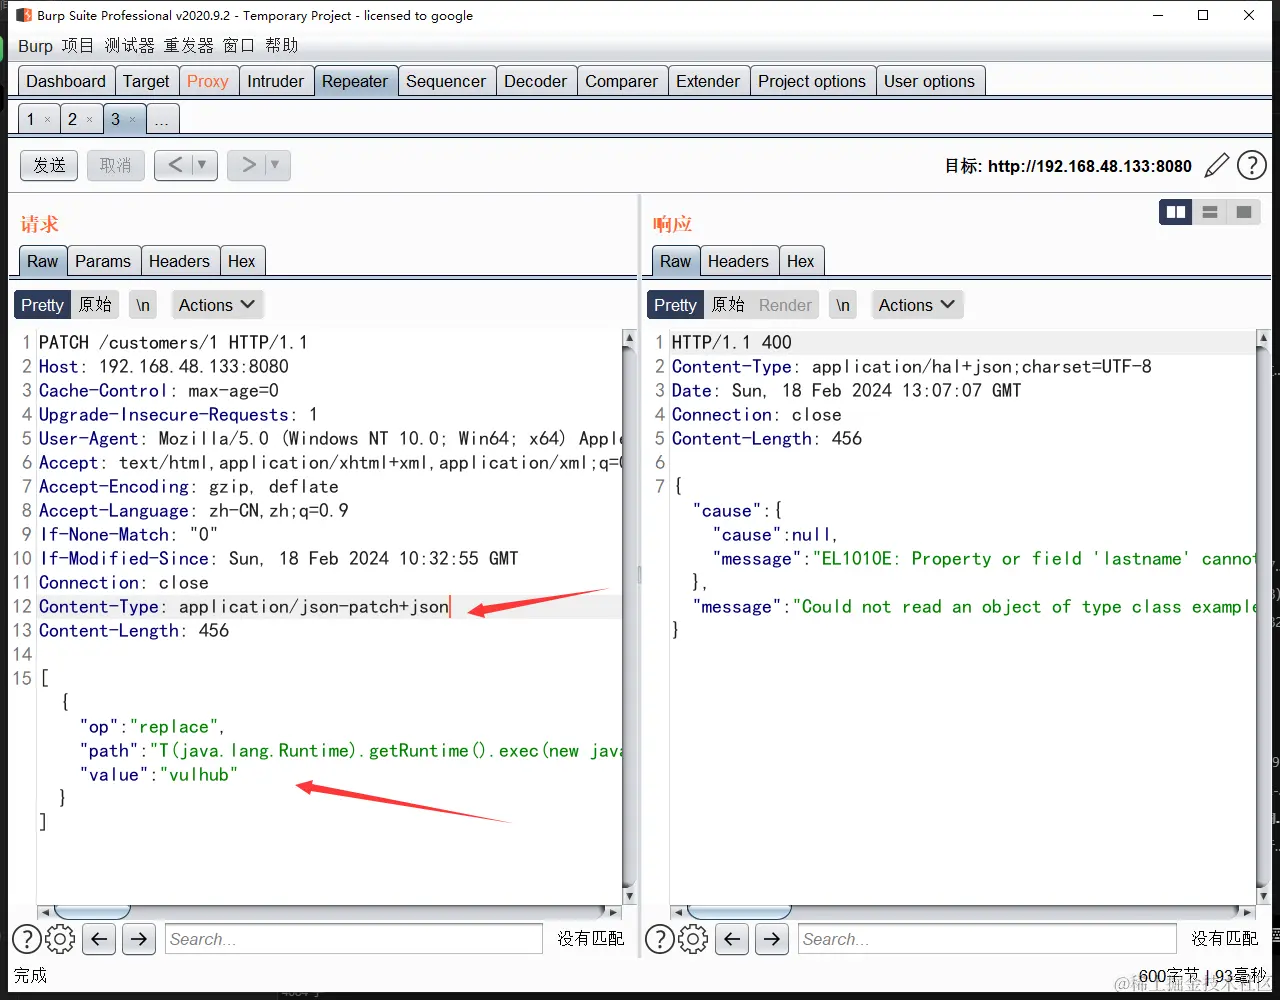The width and height of the screenshot is (1280, 1000).
Task: Open the Repeater help question-mark icon
Action: pos(1252,165)
